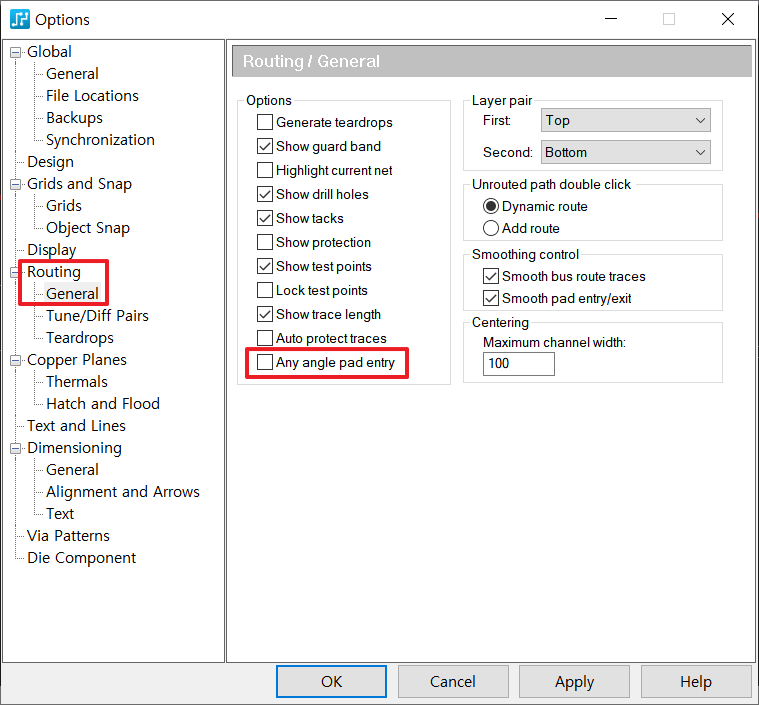759x705 pixels.
Task: Choose the Dynamic route radio option
Action: (491, 206)
